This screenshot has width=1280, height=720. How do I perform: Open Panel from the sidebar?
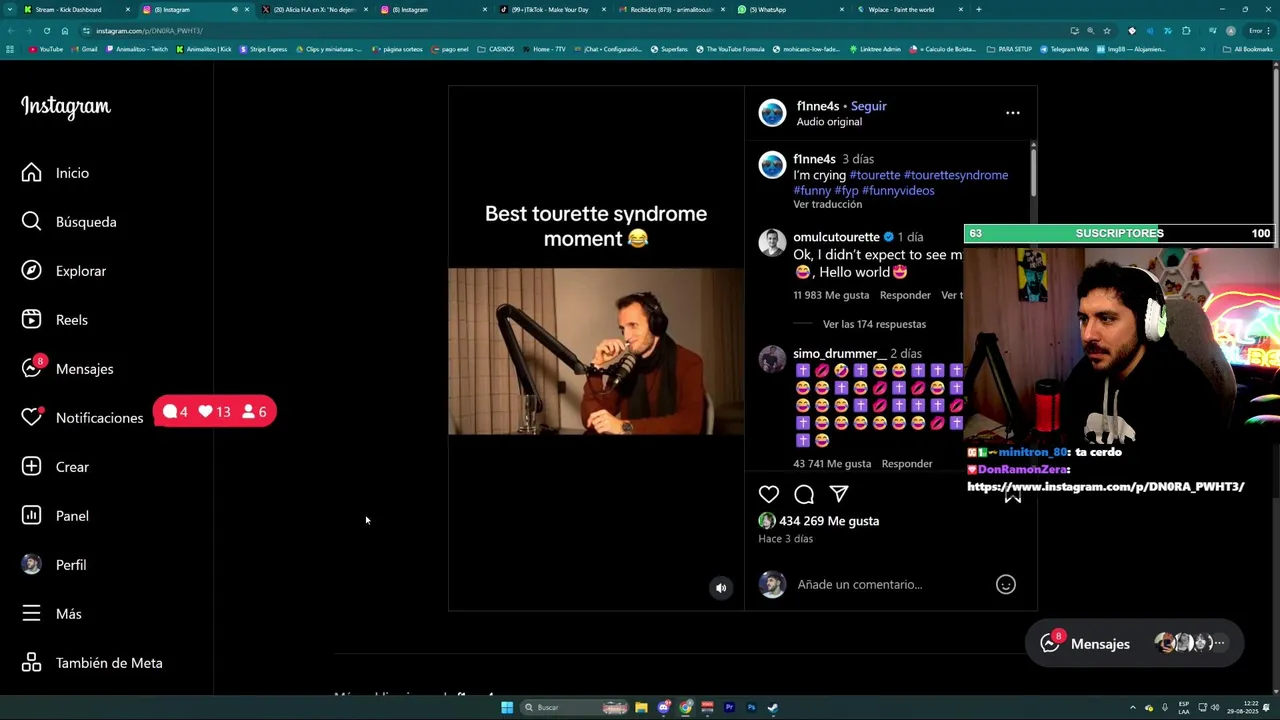pos(55,516)
